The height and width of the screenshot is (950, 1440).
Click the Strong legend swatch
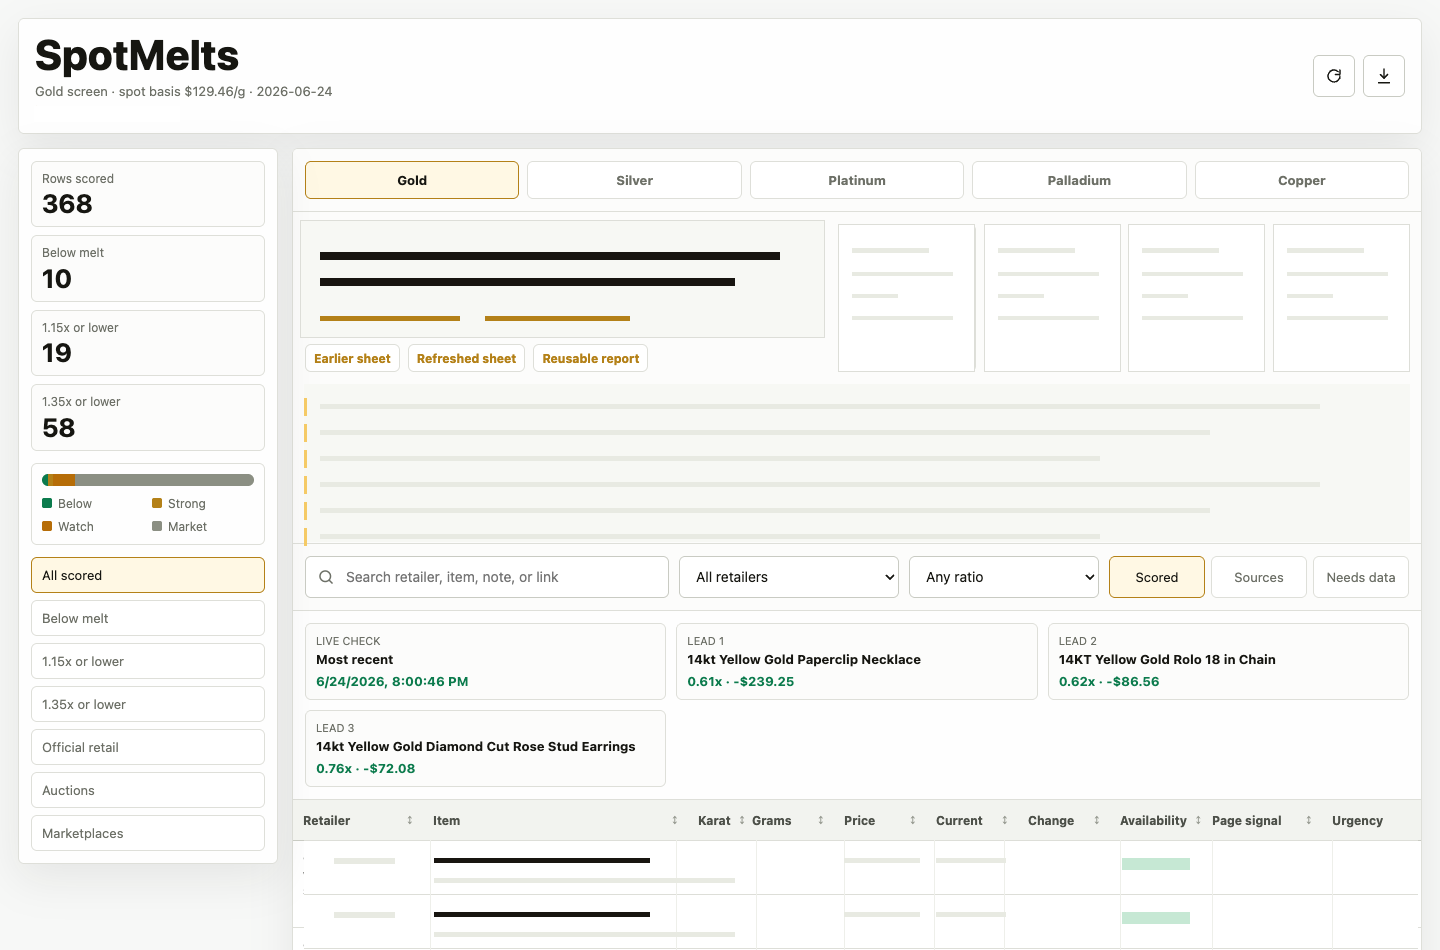[157, 503]
